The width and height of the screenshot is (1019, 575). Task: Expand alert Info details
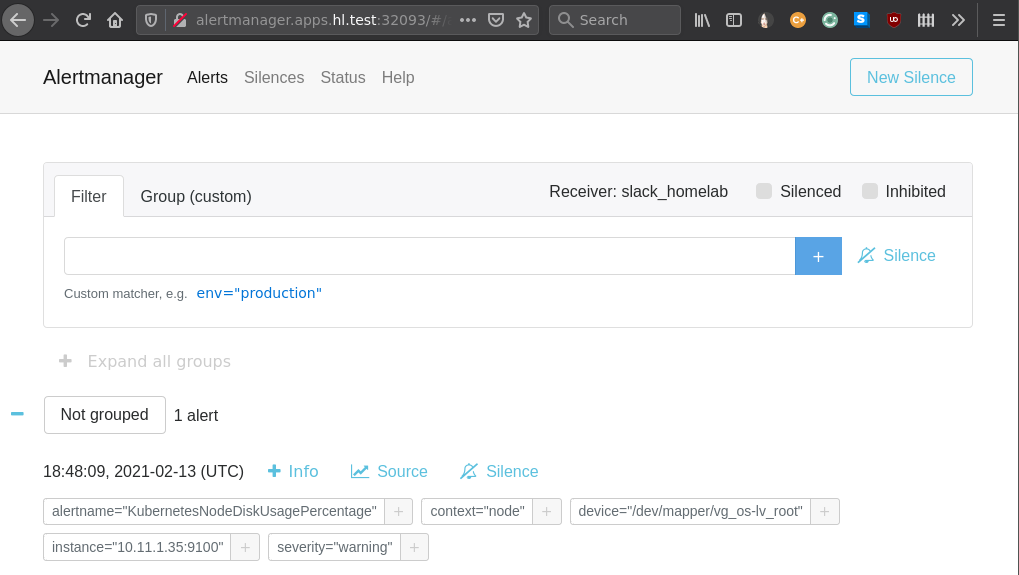293,471
